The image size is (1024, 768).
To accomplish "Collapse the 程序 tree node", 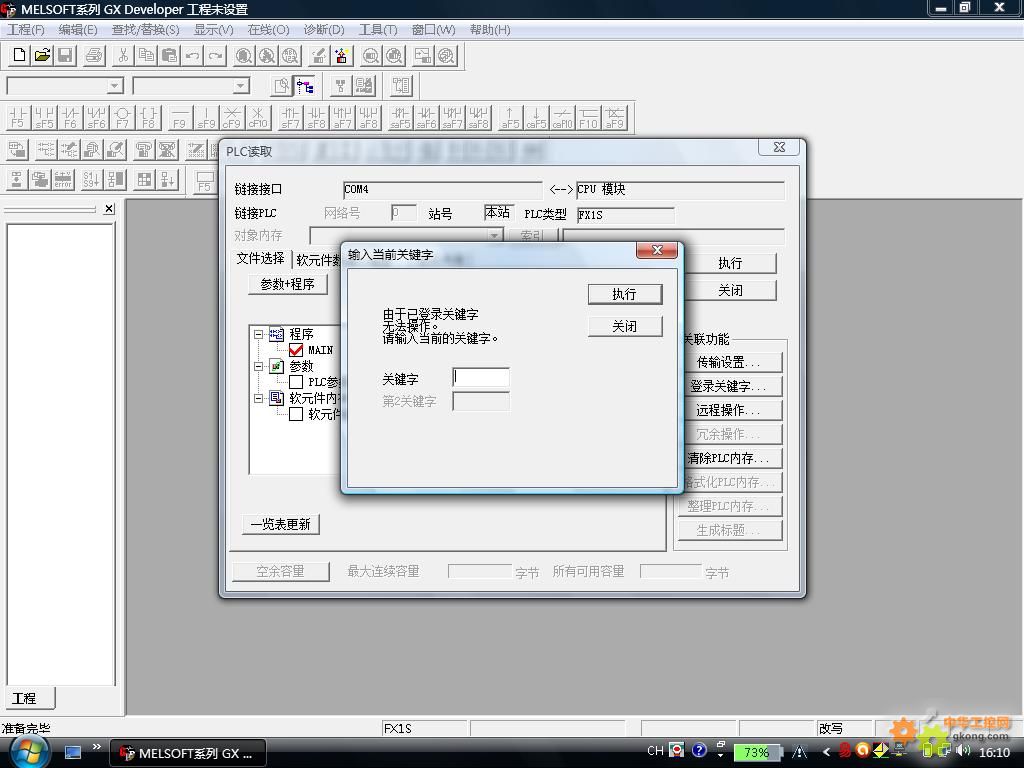I will tap(259, 334).
